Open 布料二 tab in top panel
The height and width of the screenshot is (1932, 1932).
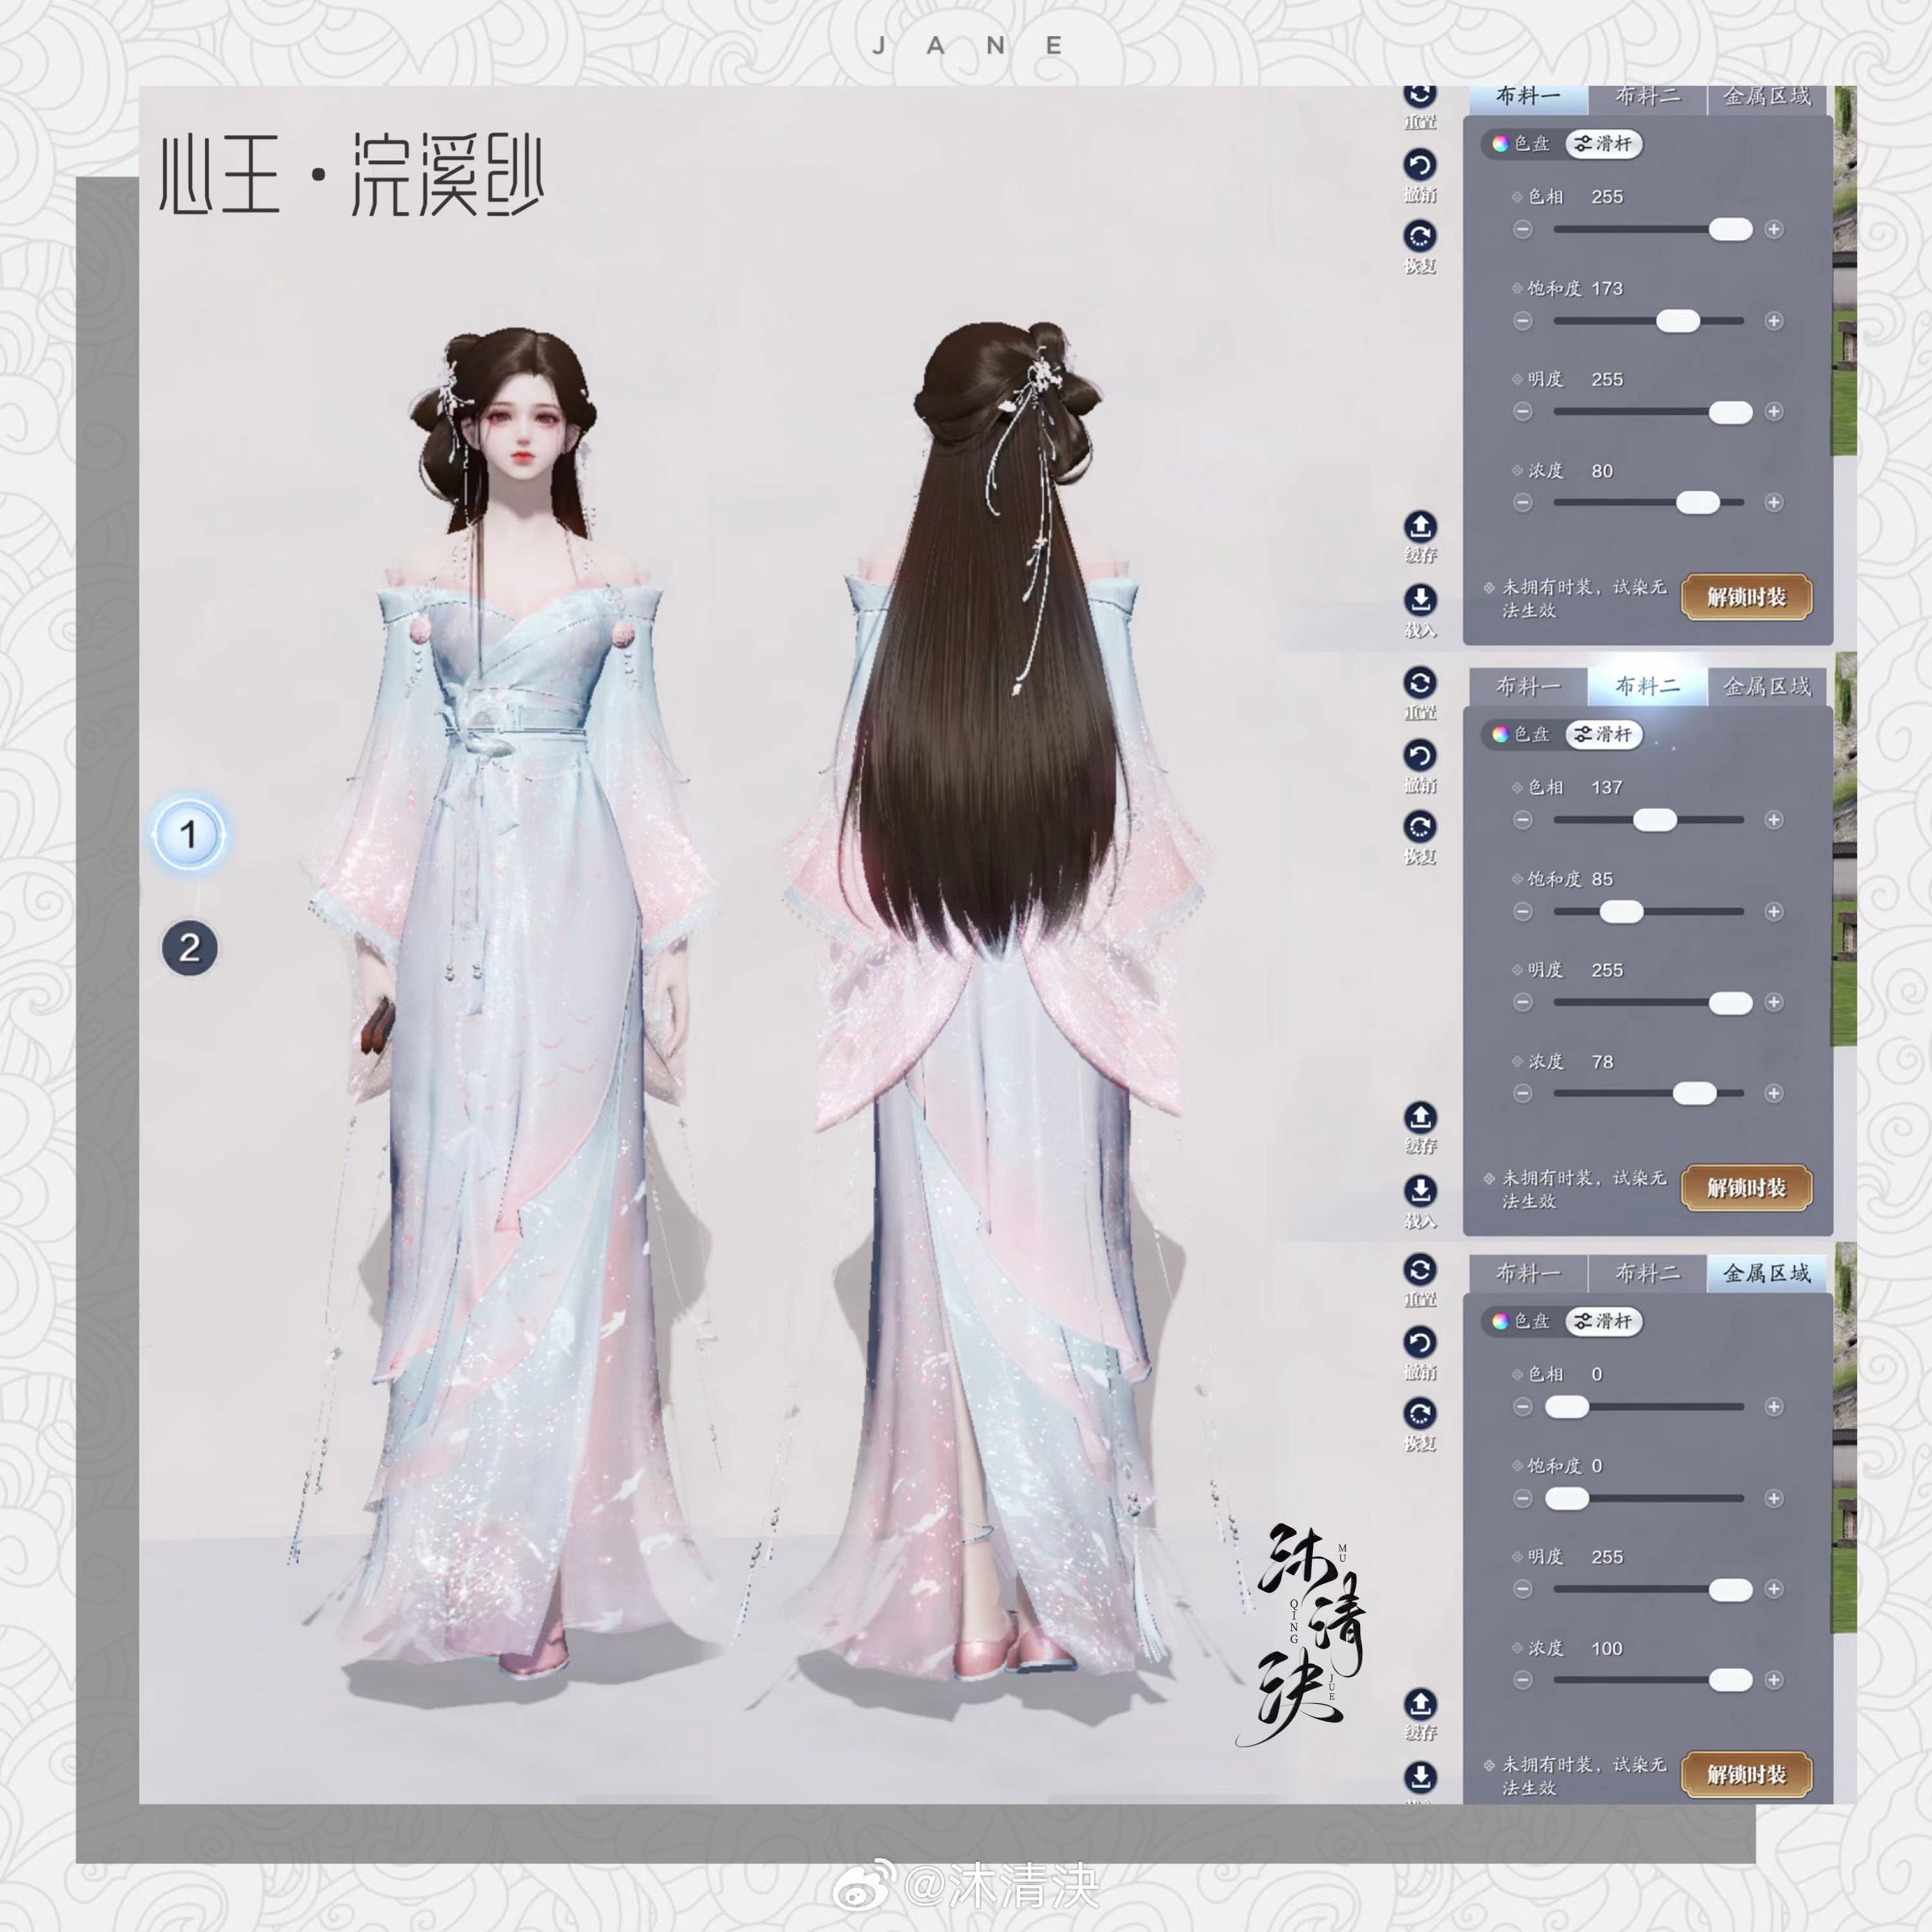[x=1647, y=97]
